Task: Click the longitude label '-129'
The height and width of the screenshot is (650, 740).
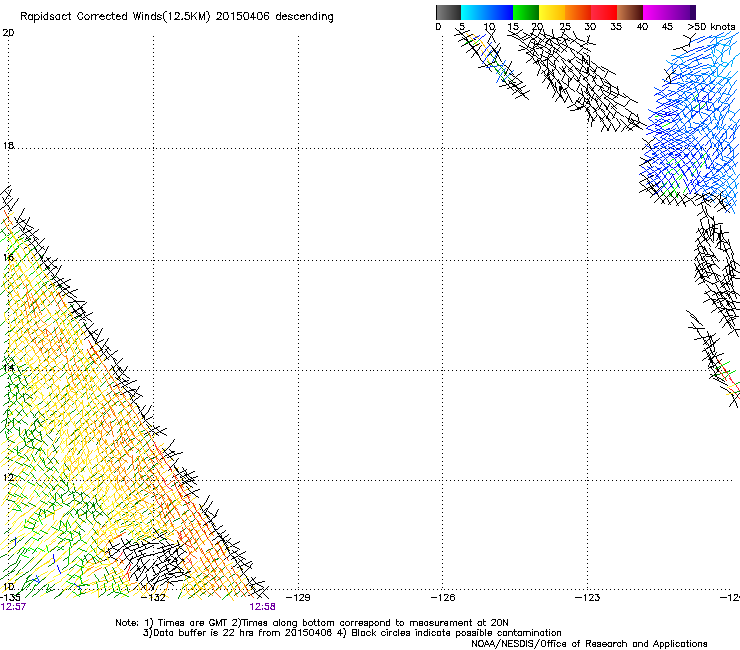Action: point(298,598)
